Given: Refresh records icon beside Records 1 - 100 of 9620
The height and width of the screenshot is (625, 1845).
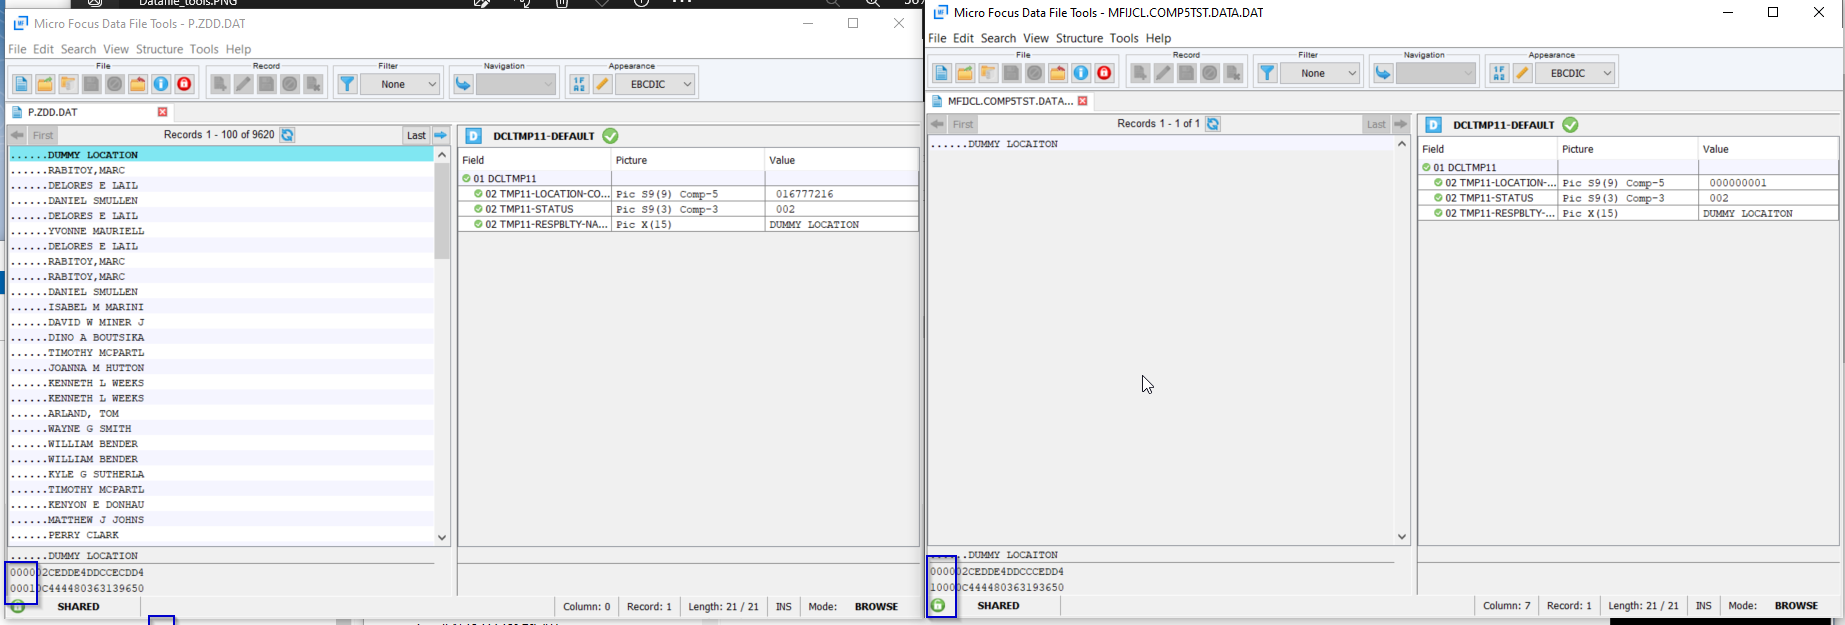Looking at the screenshot, I should (x=288, y=135).
